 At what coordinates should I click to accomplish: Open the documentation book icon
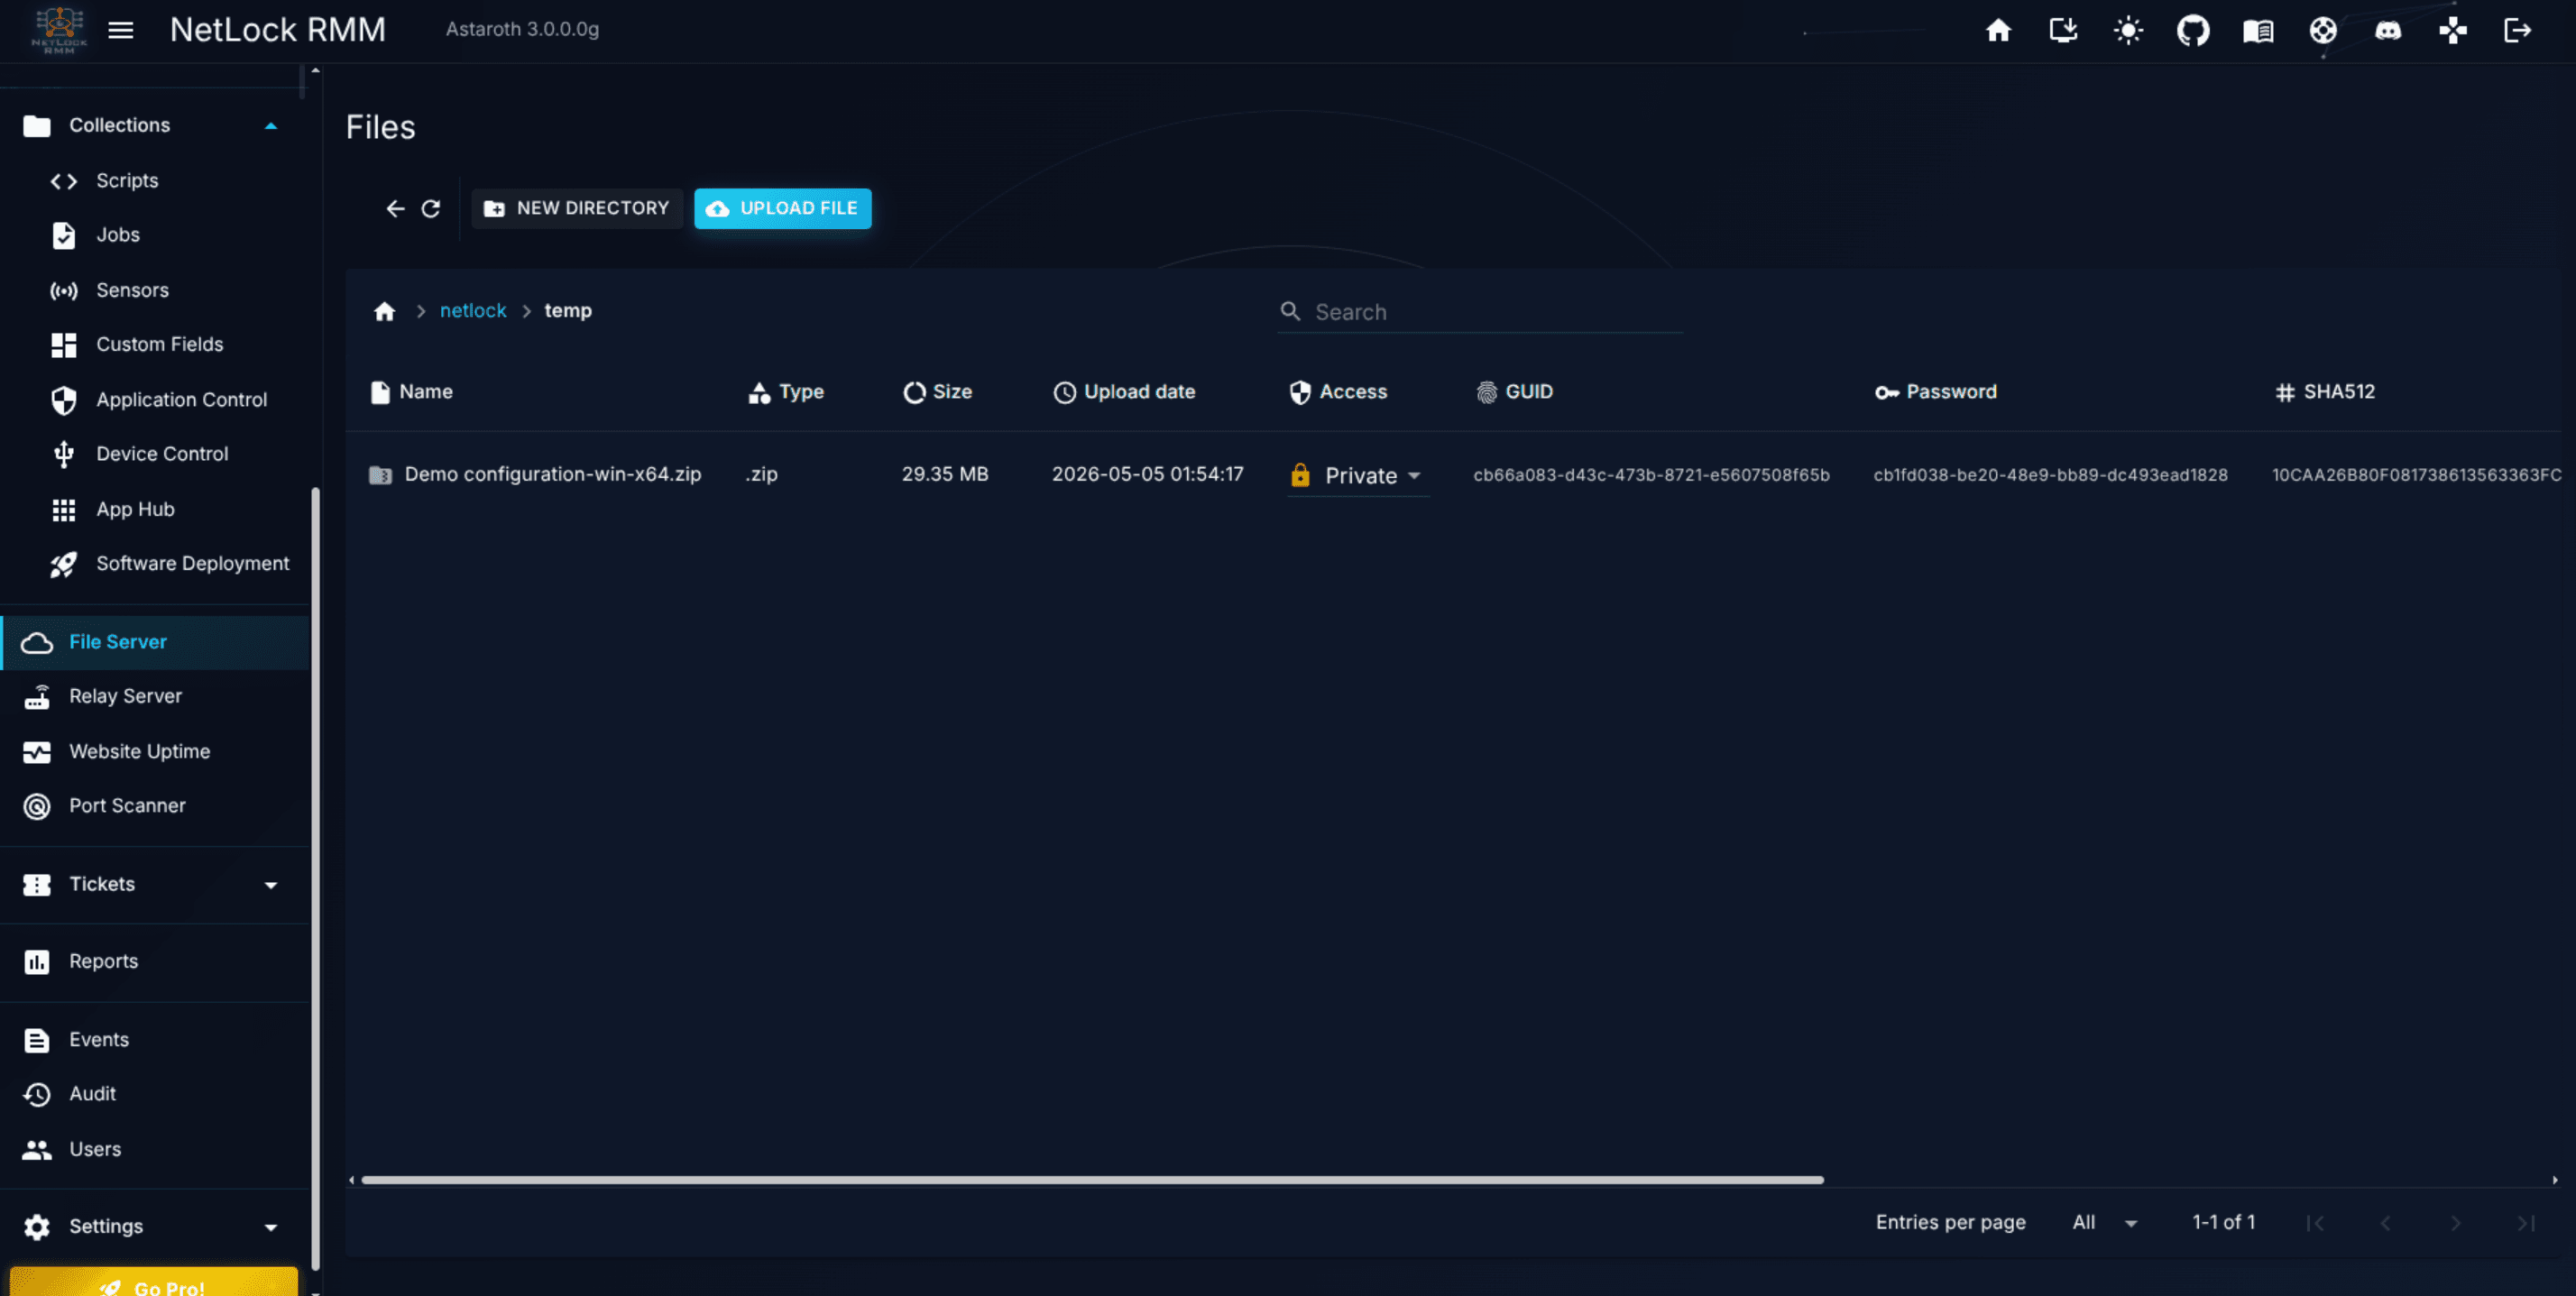[2258, 31]
